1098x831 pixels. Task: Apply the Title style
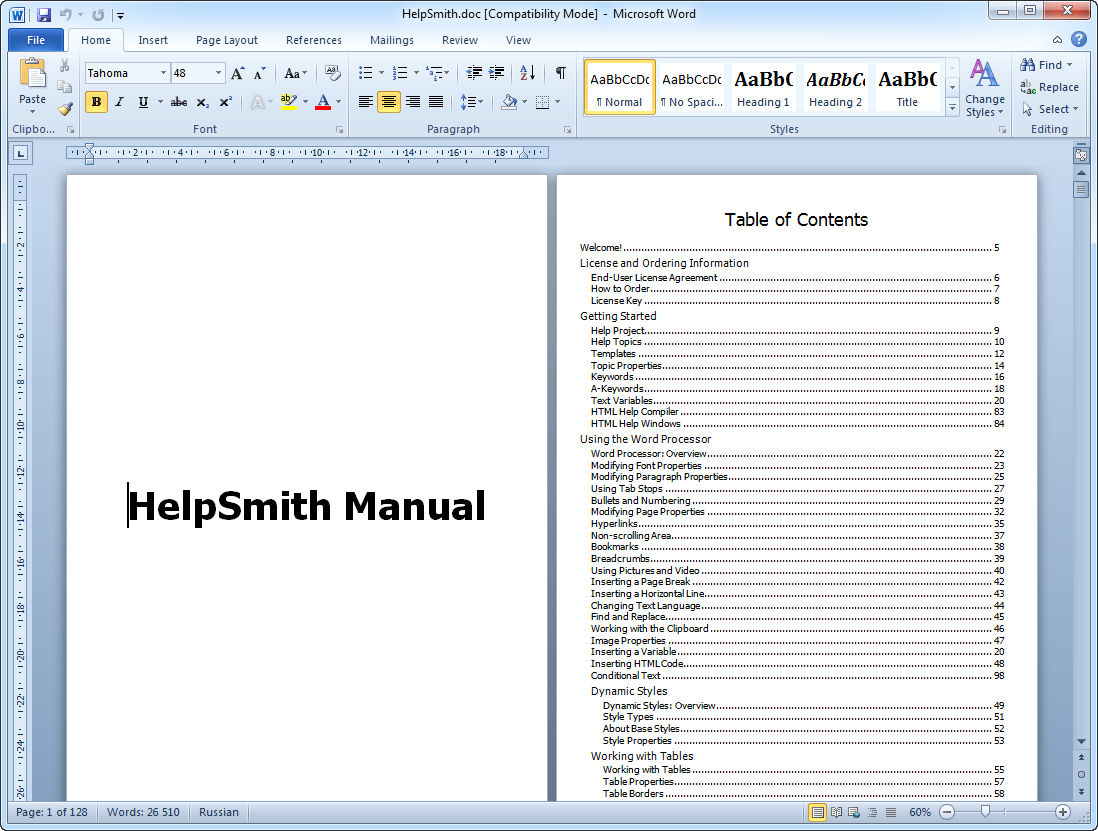(907, 88)
